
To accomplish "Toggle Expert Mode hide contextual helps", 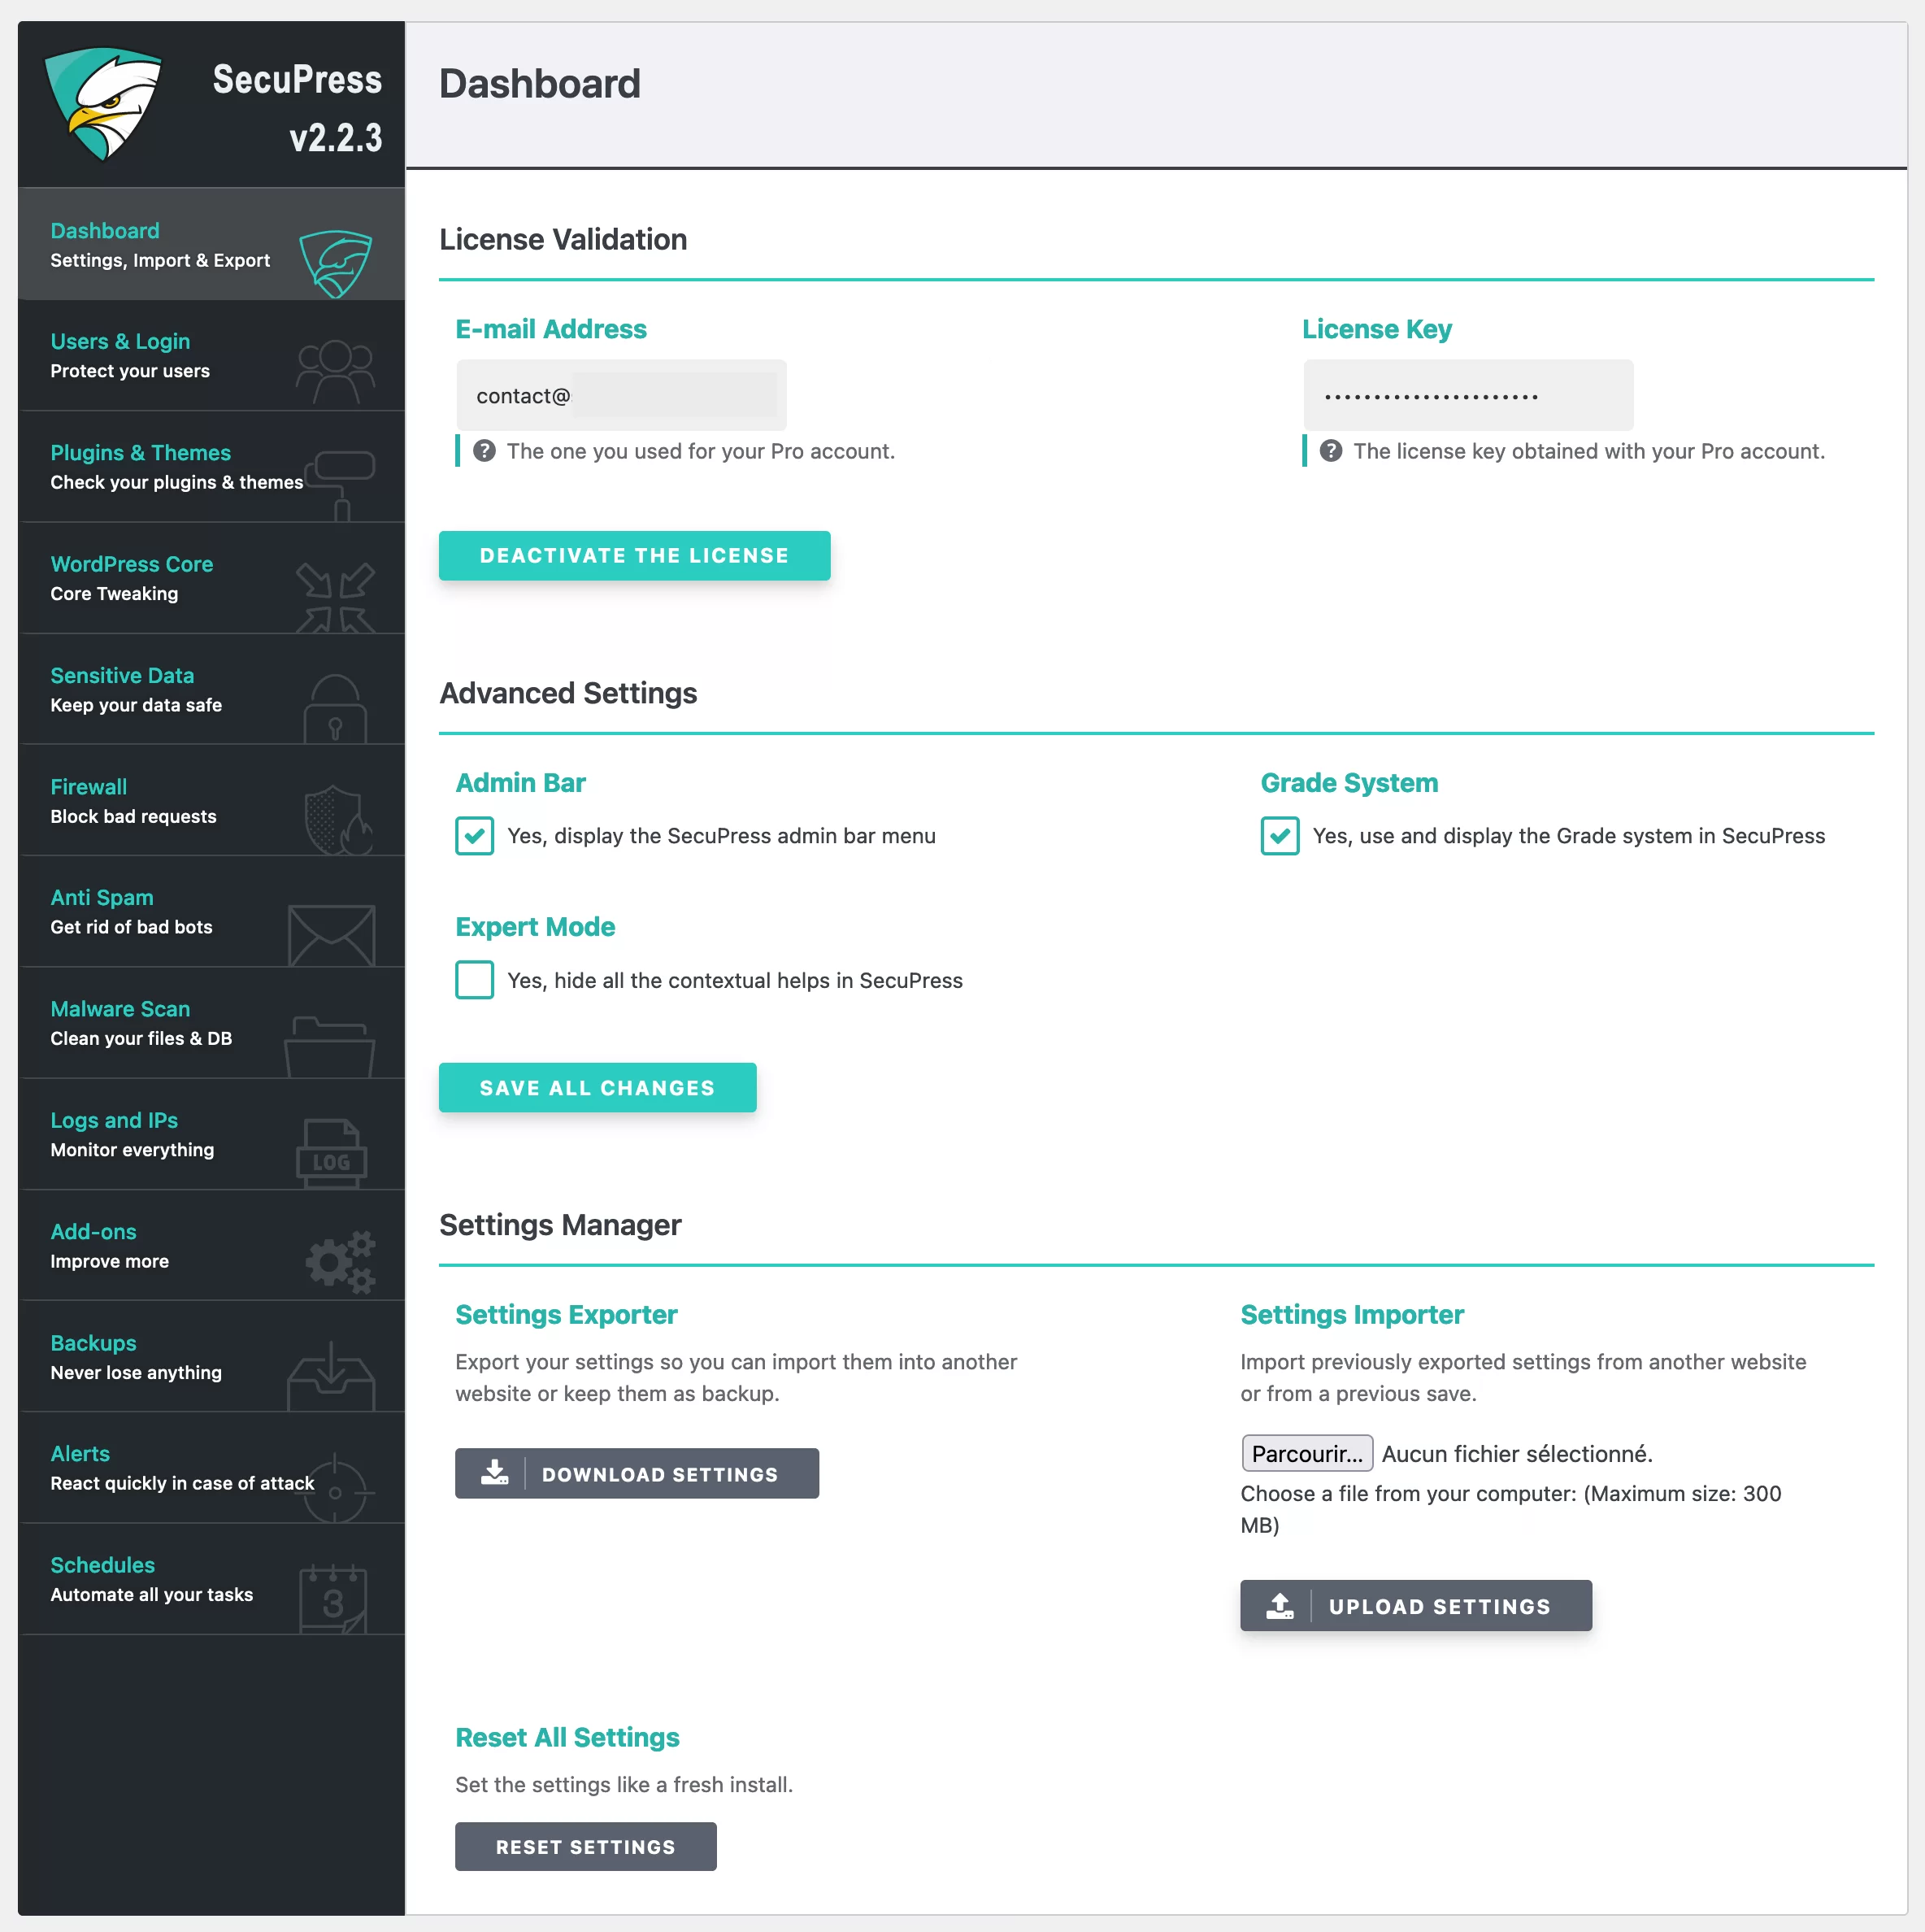I will point(472,980).
